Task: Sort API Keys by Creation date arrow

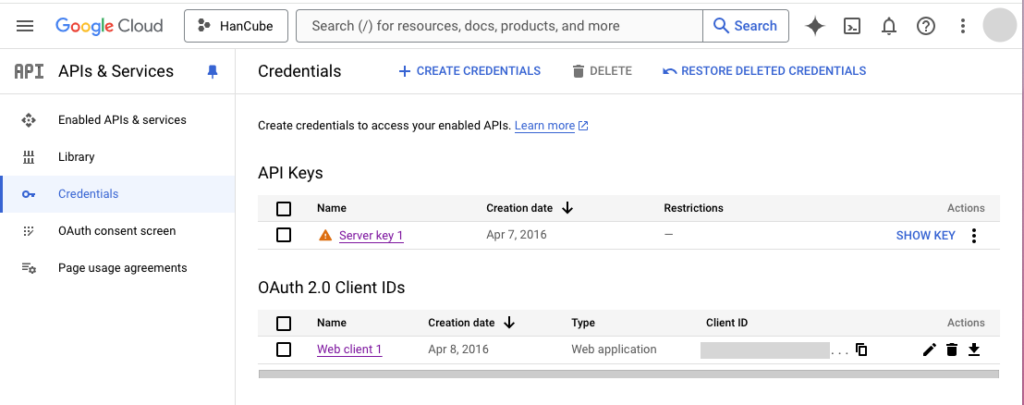Action: pyautogui.click(x=567, y=208)
